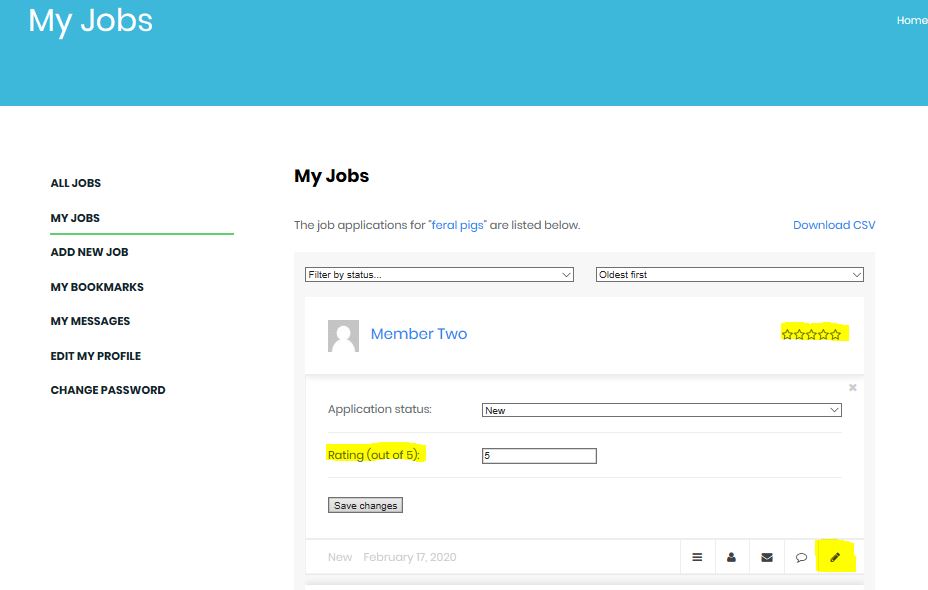Image resolution: width=928 pixels, height=590 pixels.
Task: Close the edit panel with the X
Action: point(853,387)
